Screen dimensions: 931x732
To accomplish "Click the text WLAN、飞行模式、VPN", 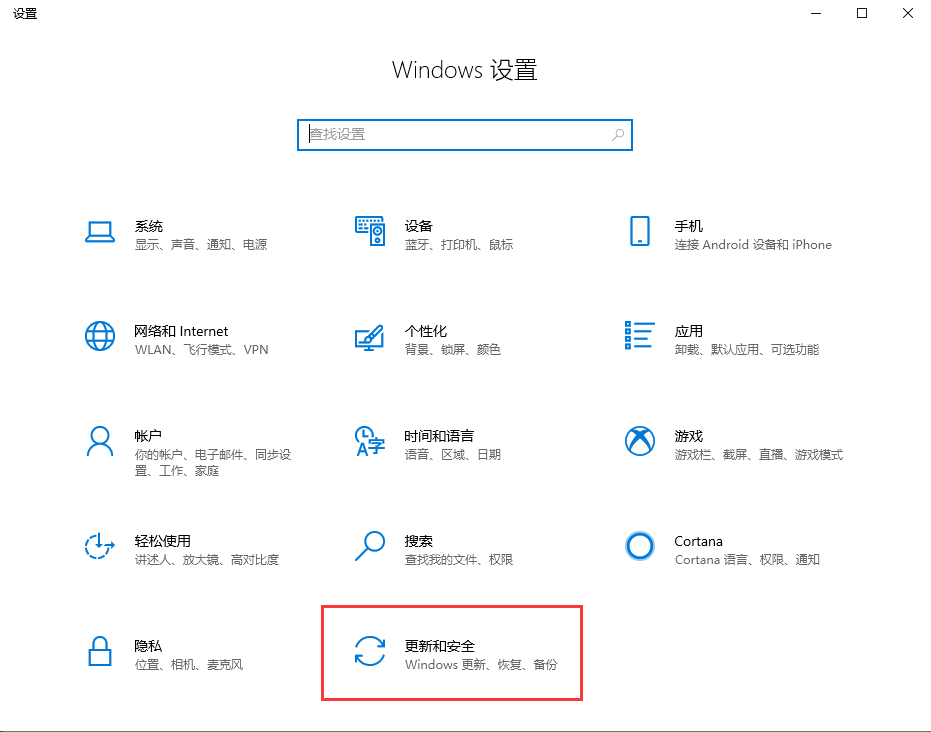I will (201, 350).
